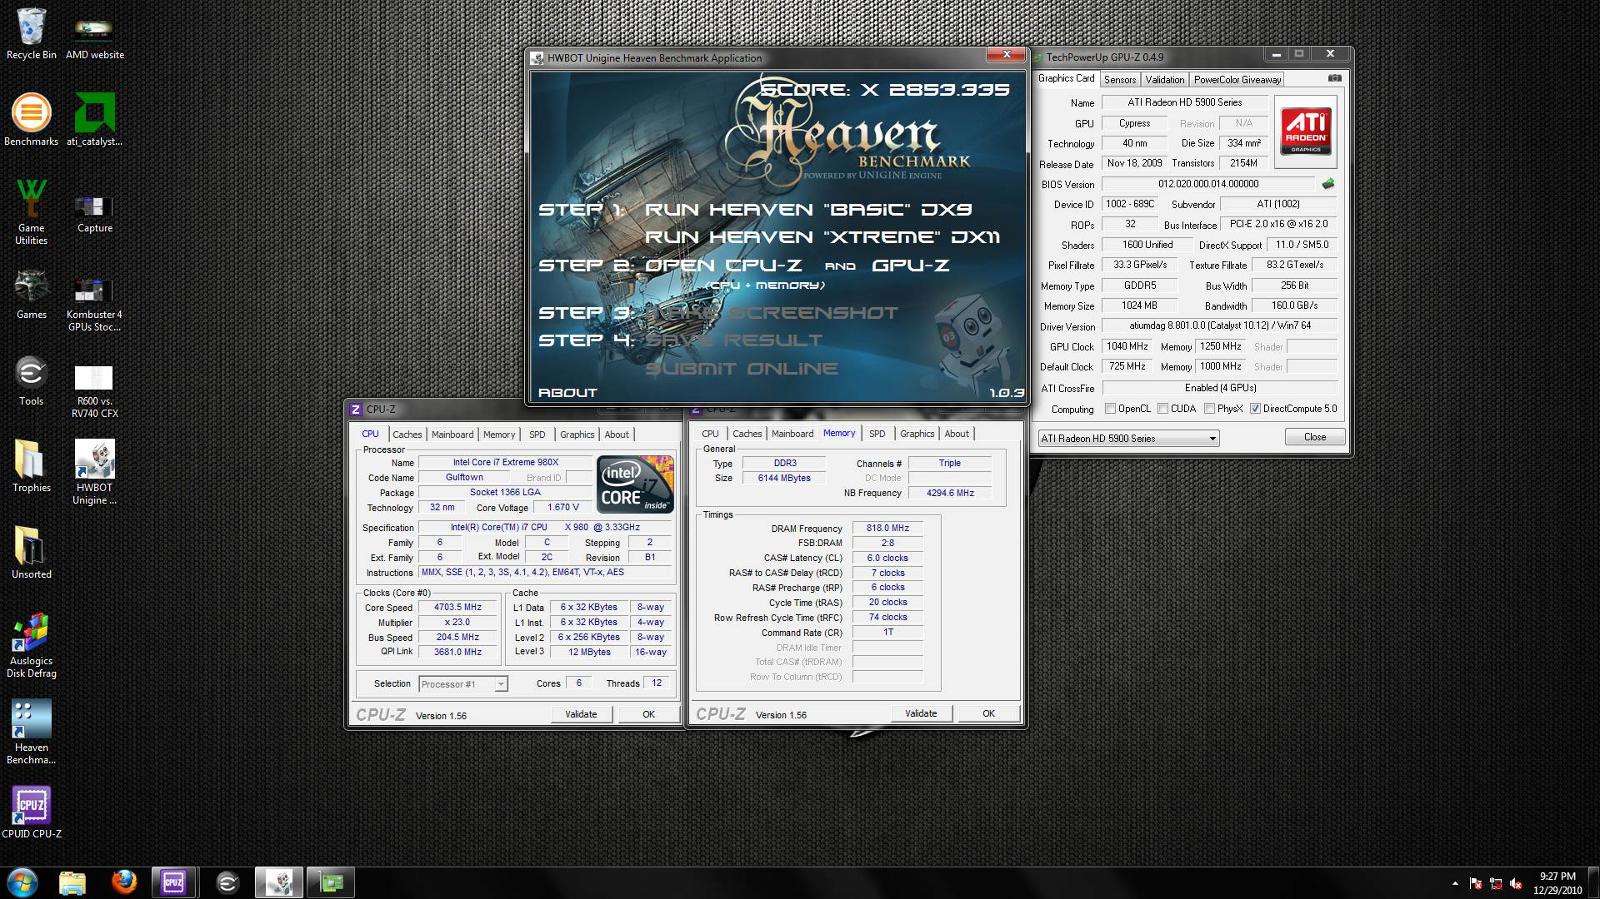1600x899 pixels.
Task: Show hidden system tray icons
Action: click(x=1455, y=883)
